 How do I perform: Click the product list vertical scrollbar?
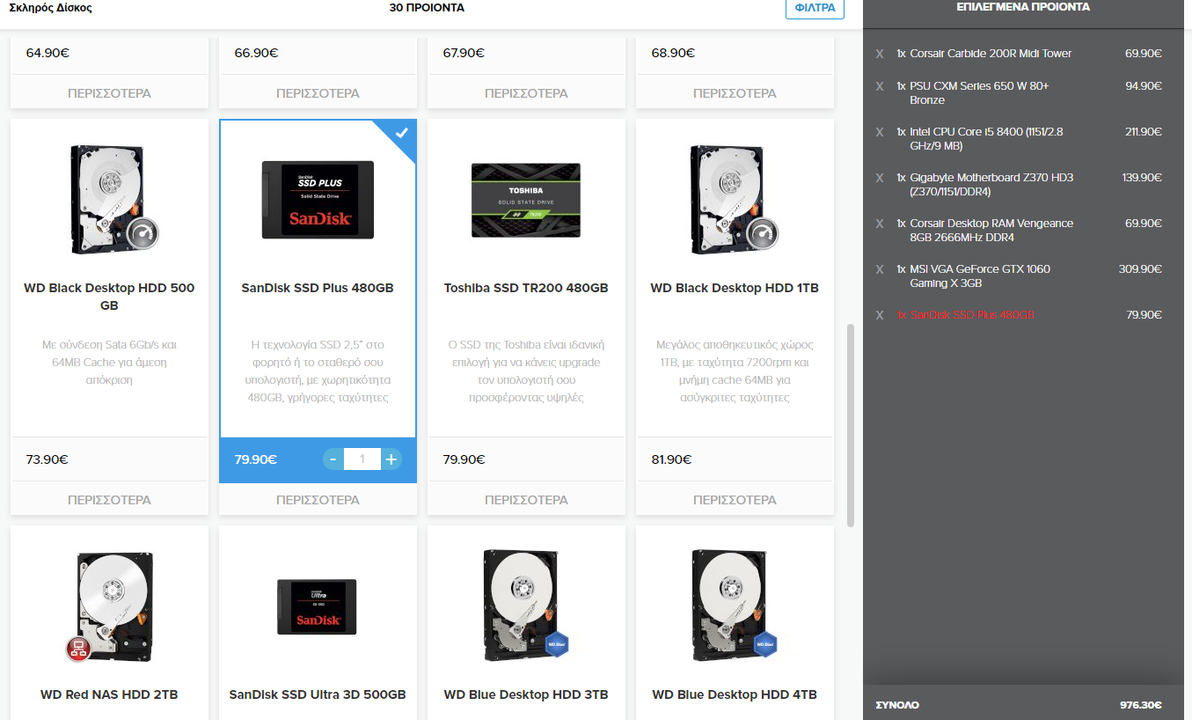(x=851, y=426)
